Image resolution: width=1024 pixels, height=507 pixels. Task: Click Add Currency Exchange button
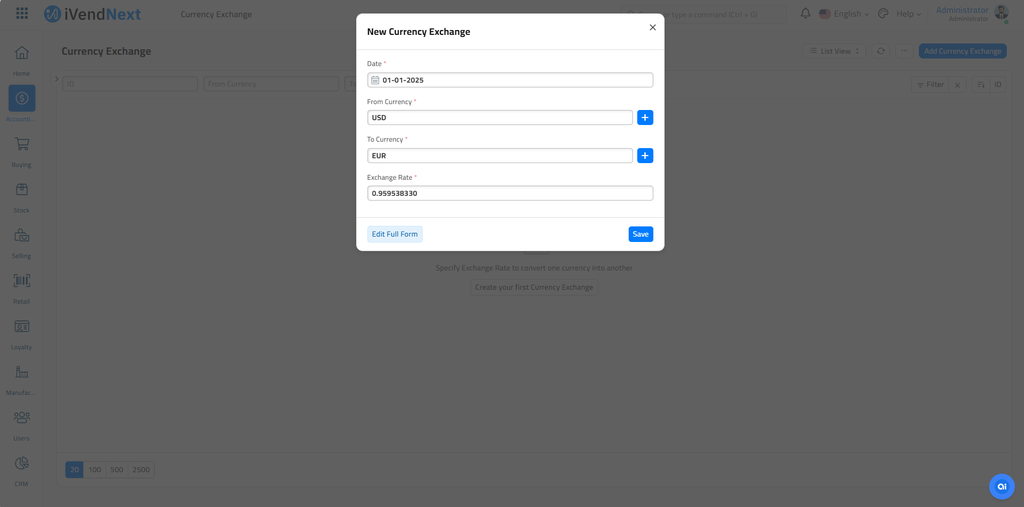pos(962,51)
